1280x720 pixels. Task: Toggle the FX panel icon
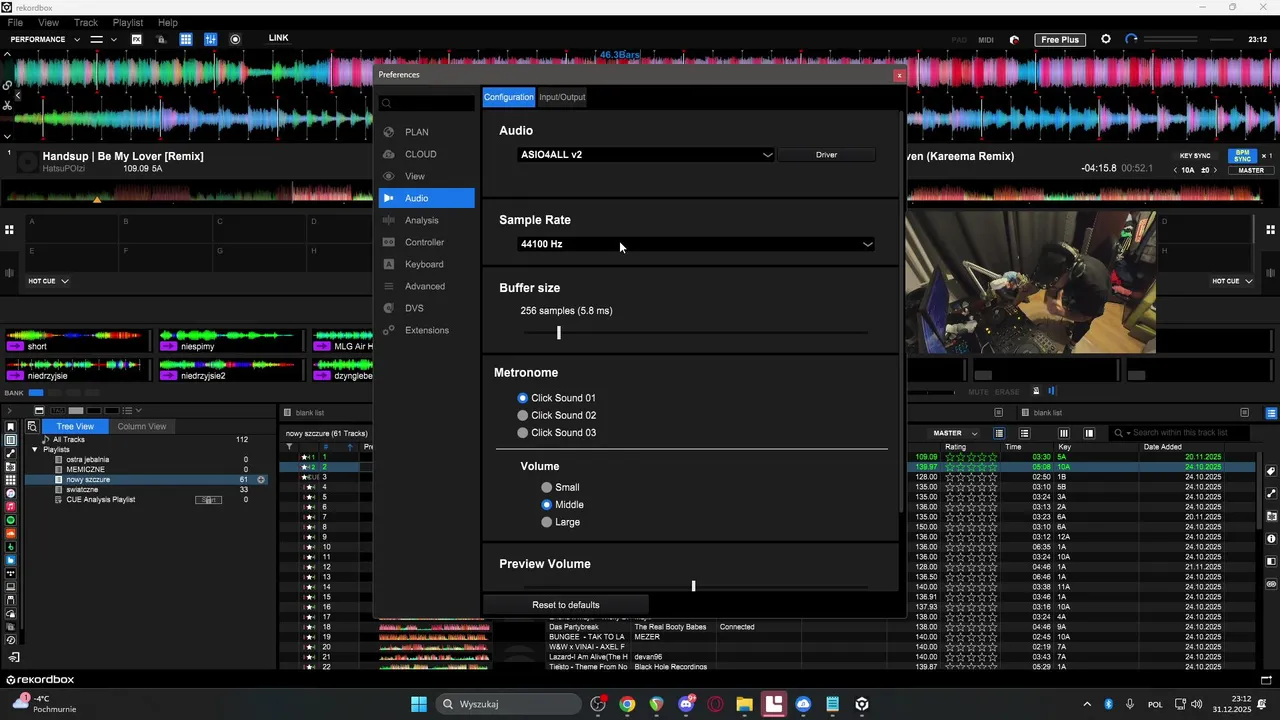click(136, 39)
